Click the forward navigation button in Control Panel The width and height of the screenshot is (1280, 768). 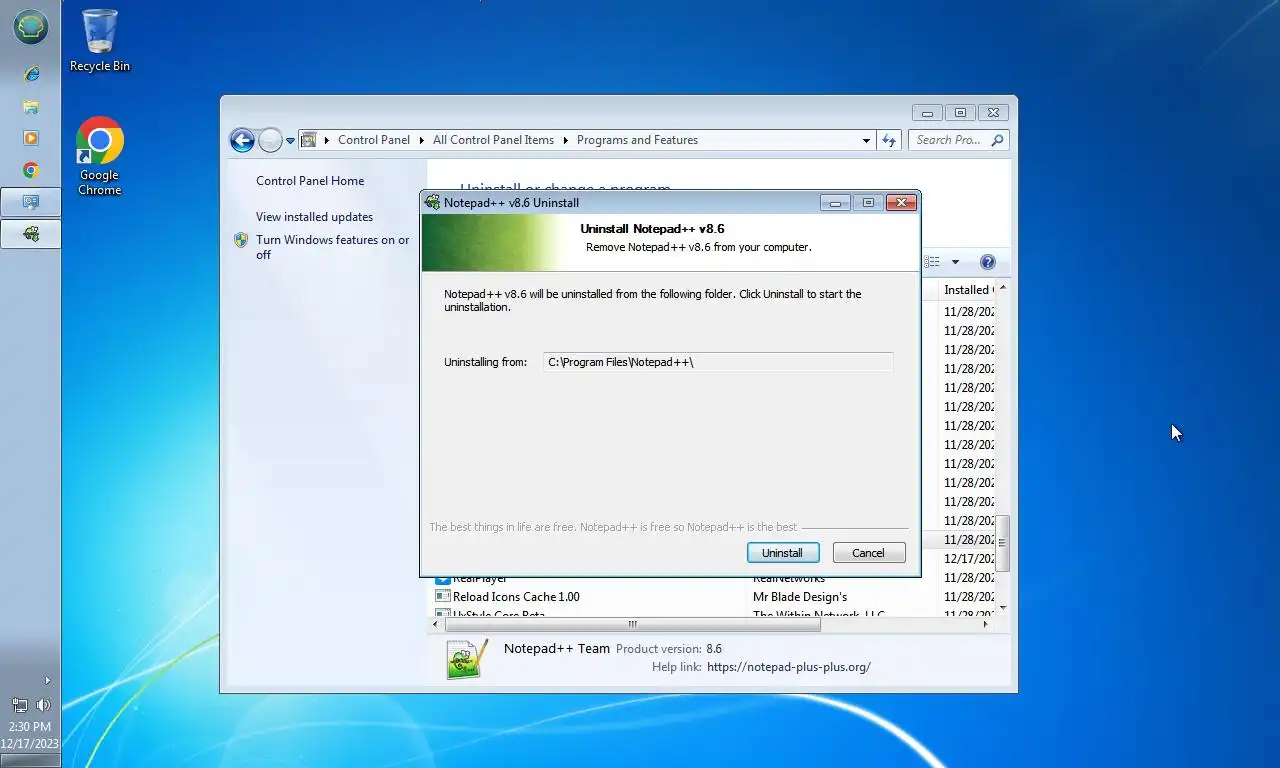tap(270, 140)
